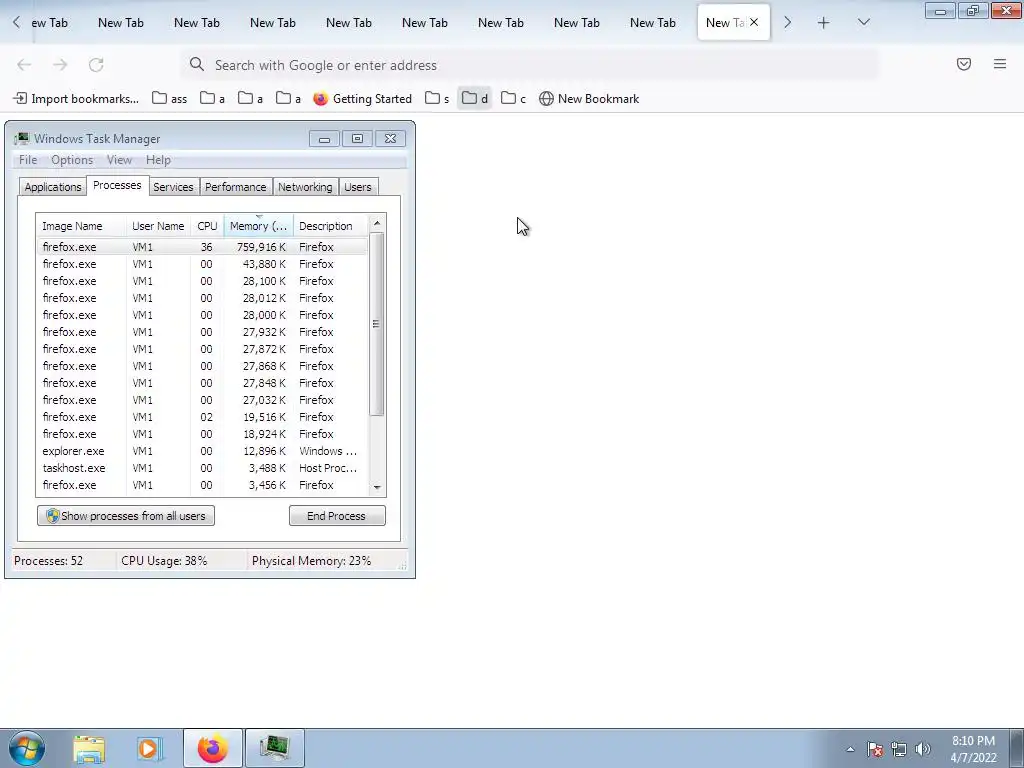Click process list scroll up arrow
This screenshot has width=1024, height=768.
pyautogui.click(x=377, y=223)
